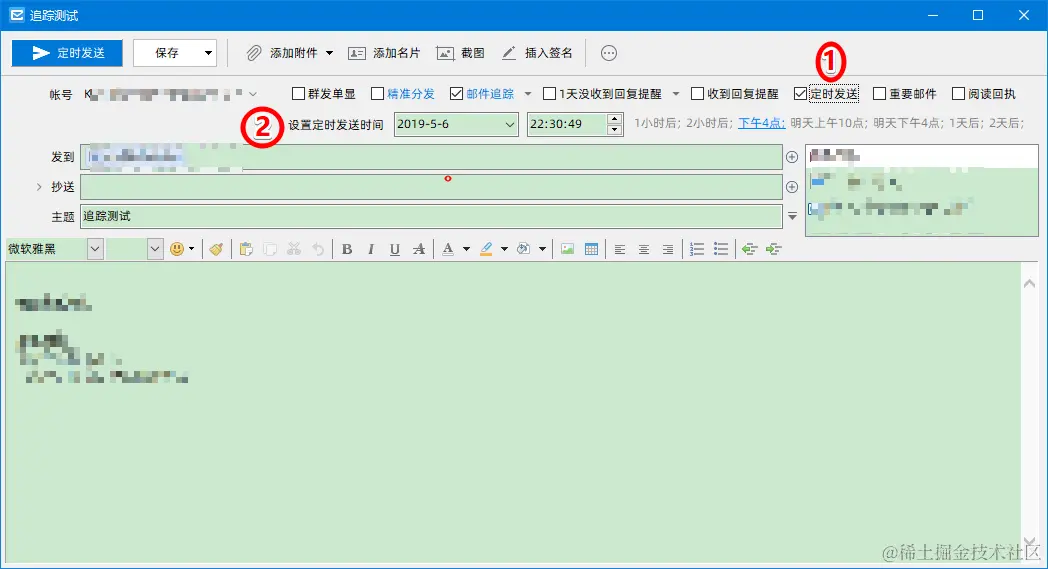Align text to the left
The image size is (1048, 569).
[x=620, y=249]
